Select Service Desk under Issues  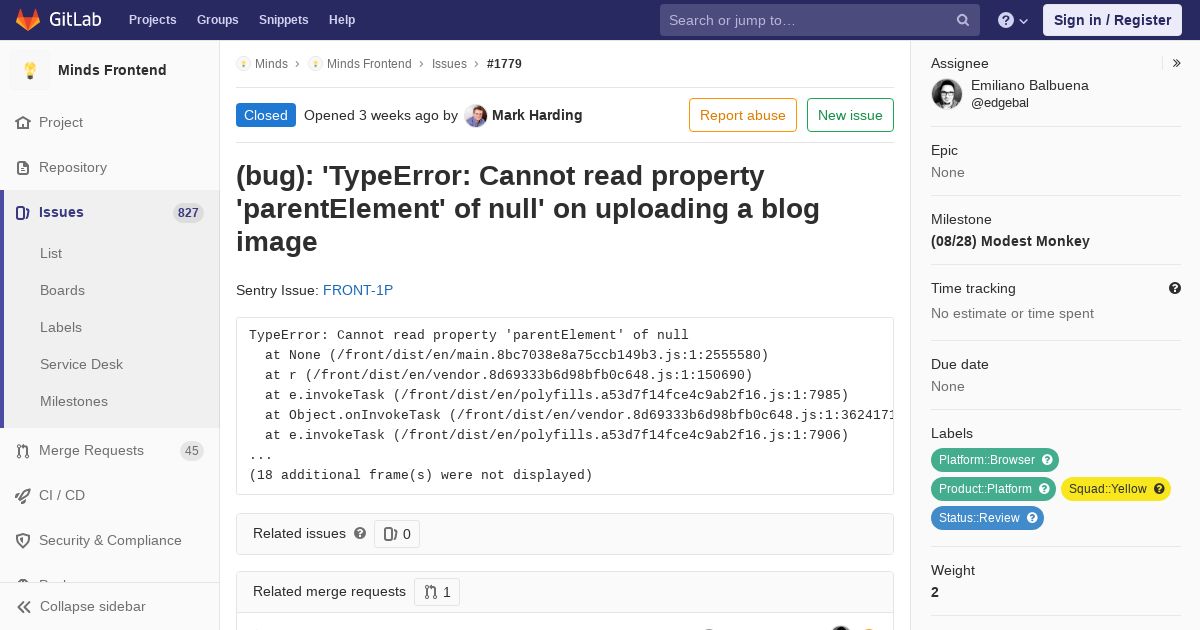(x=81, y=365)
